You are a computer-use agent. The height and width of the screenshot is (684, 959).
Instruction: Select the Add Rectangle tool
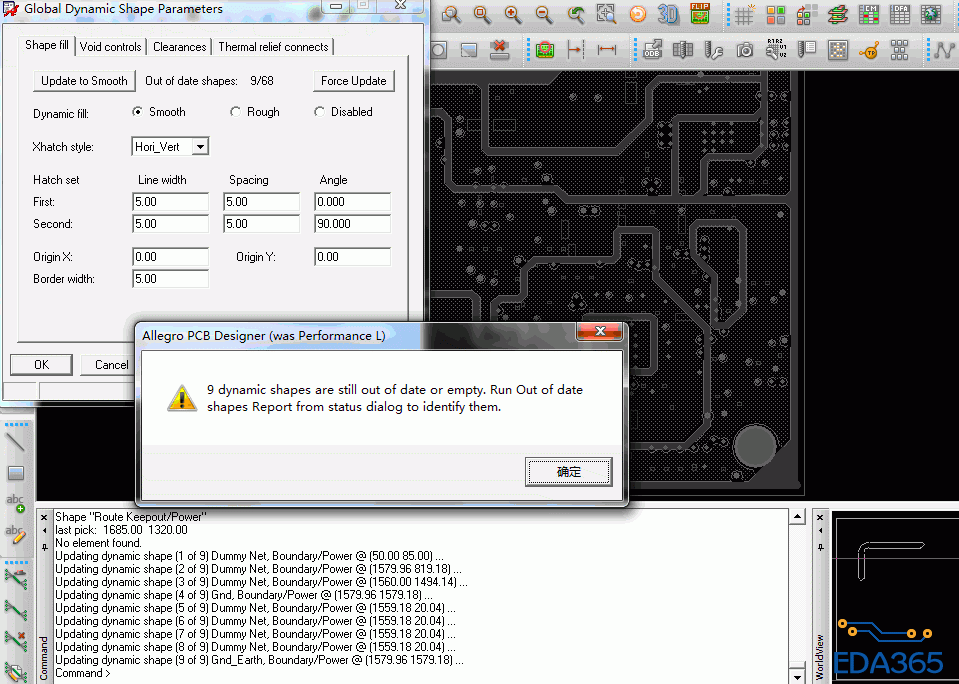(x=15, y=472)
